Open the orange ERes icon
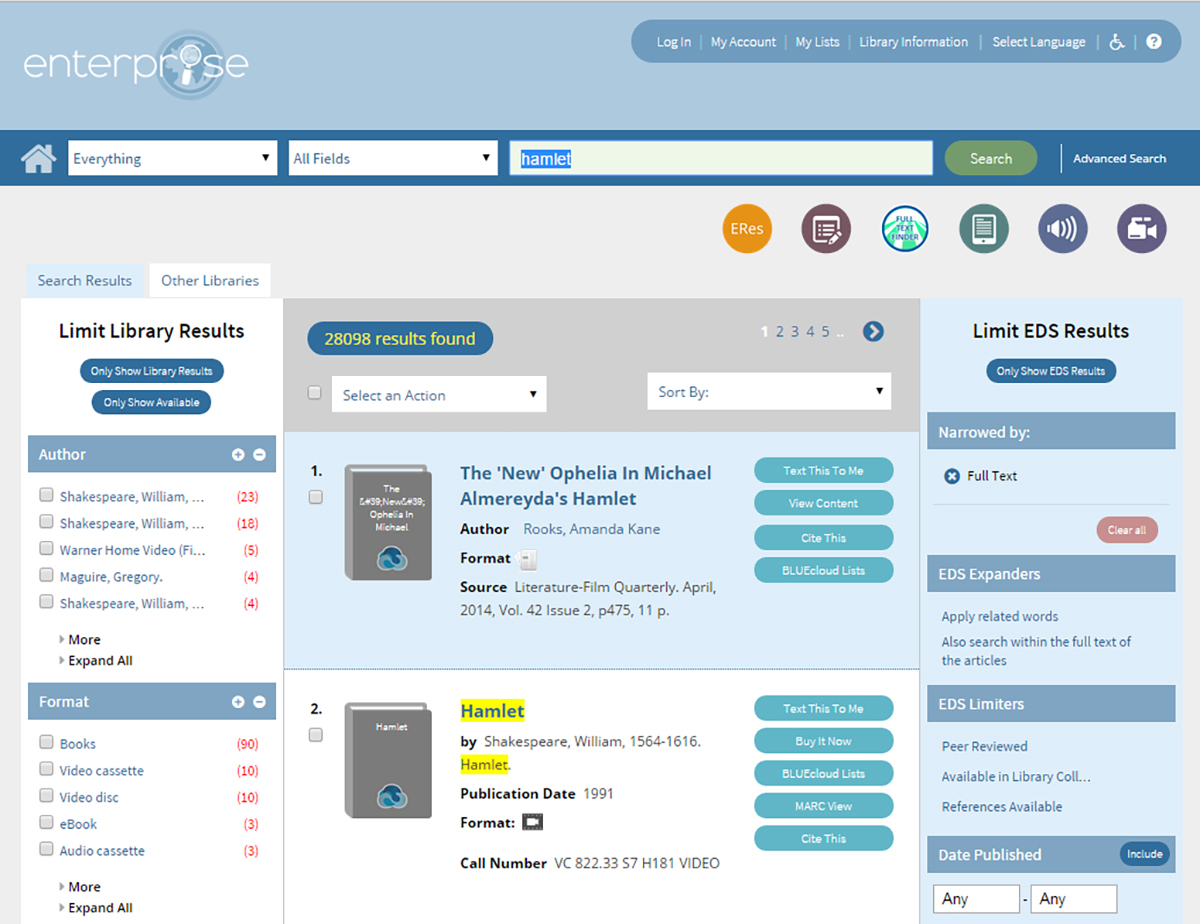1200x924 pixels. (x=747, y=229)
